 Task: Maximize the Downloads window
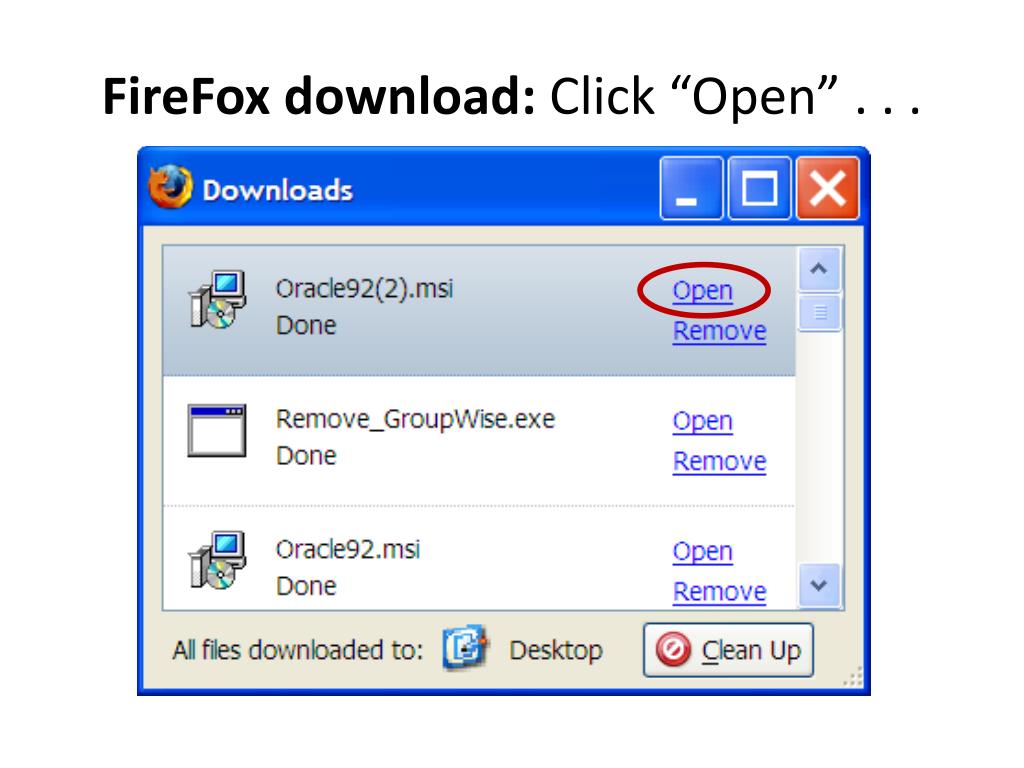click(760, 188)
